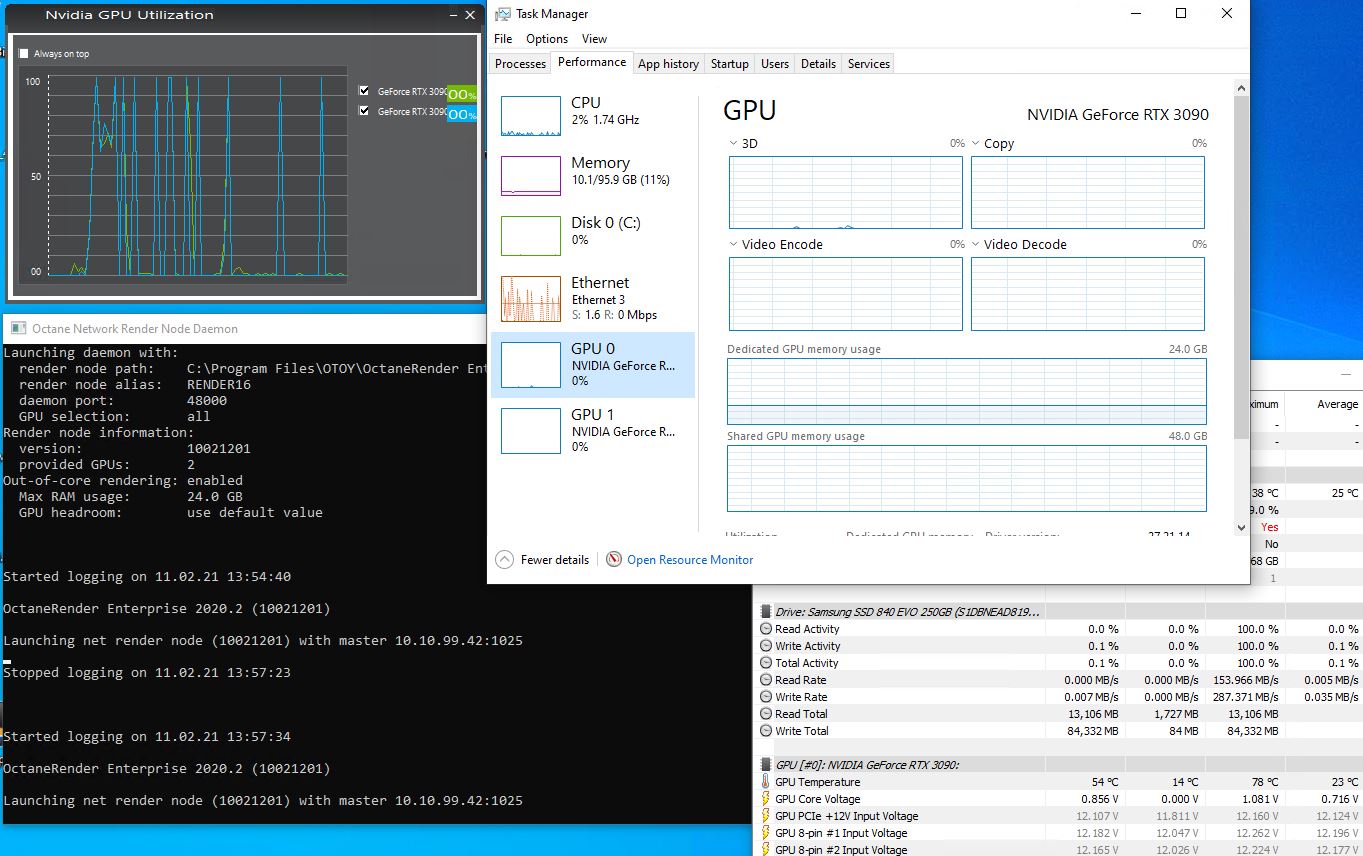Click the "Stopped logging on 11.02.21 13:57:23" line

(x=147, y=672)
